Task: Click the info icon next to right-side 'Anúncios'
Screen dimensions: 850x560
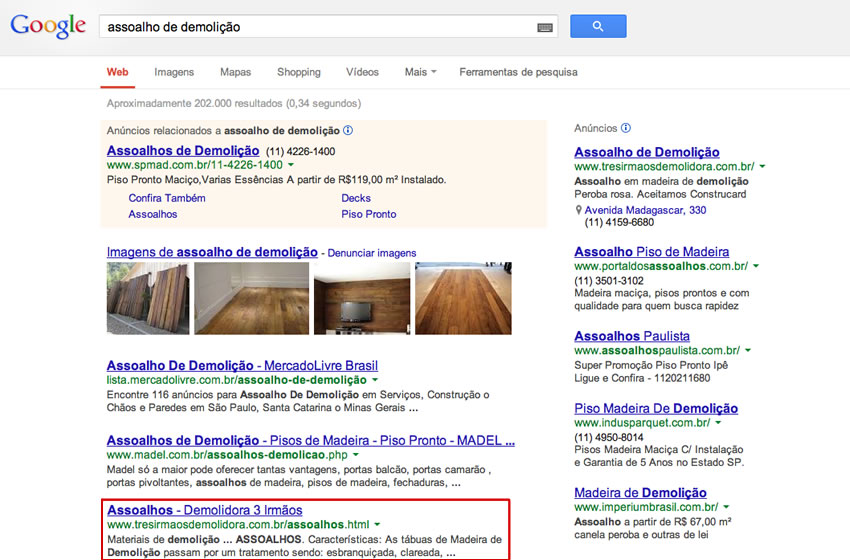Action: [x=626, y=128]
